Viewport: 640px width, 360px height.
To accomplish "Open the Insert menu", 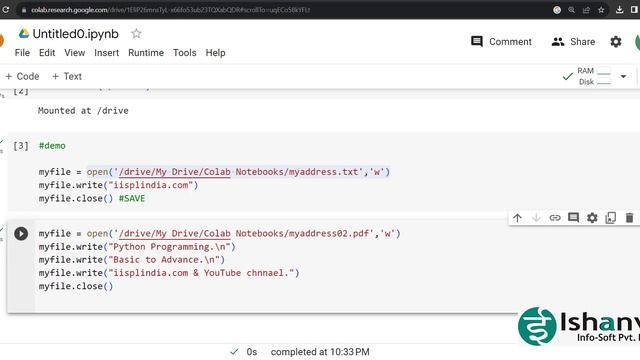I will [x=107, y=53].
